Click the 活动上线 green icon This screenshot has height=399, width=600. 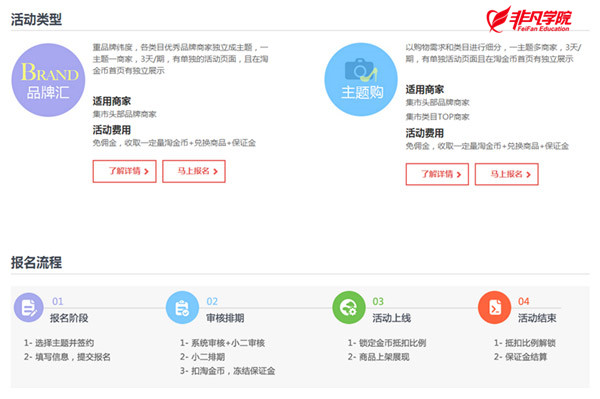pos(349,308)
